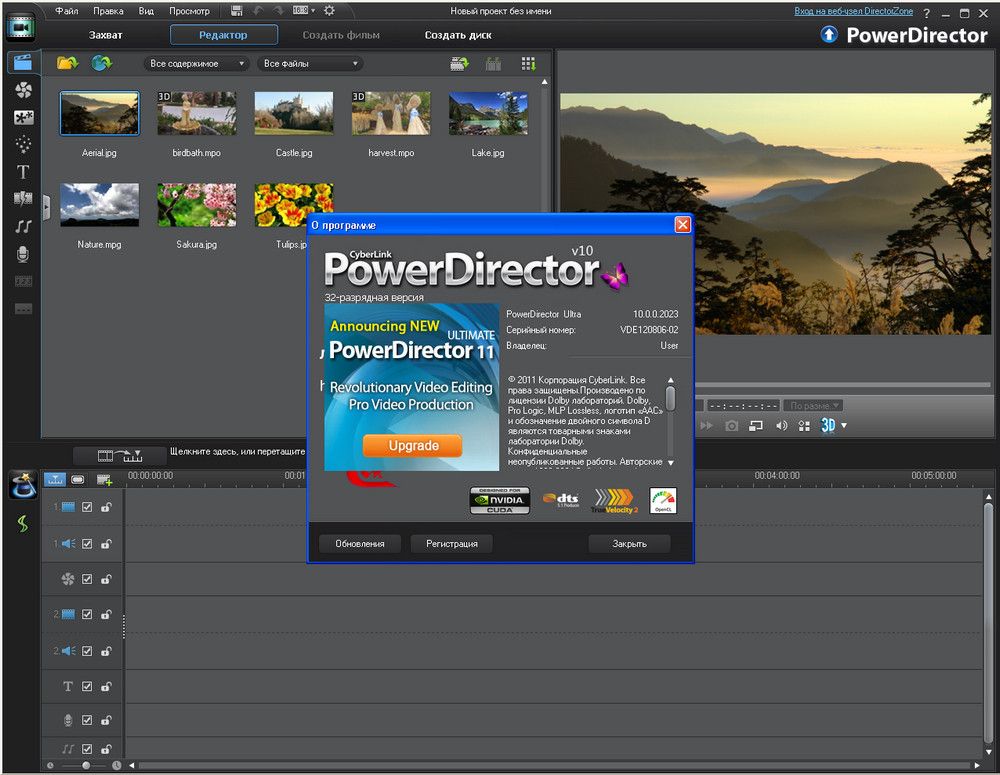This screenshot has height=775, width=1000.
Task: Click the settings gear icon in top bar
Action: [x=329, y=11]
